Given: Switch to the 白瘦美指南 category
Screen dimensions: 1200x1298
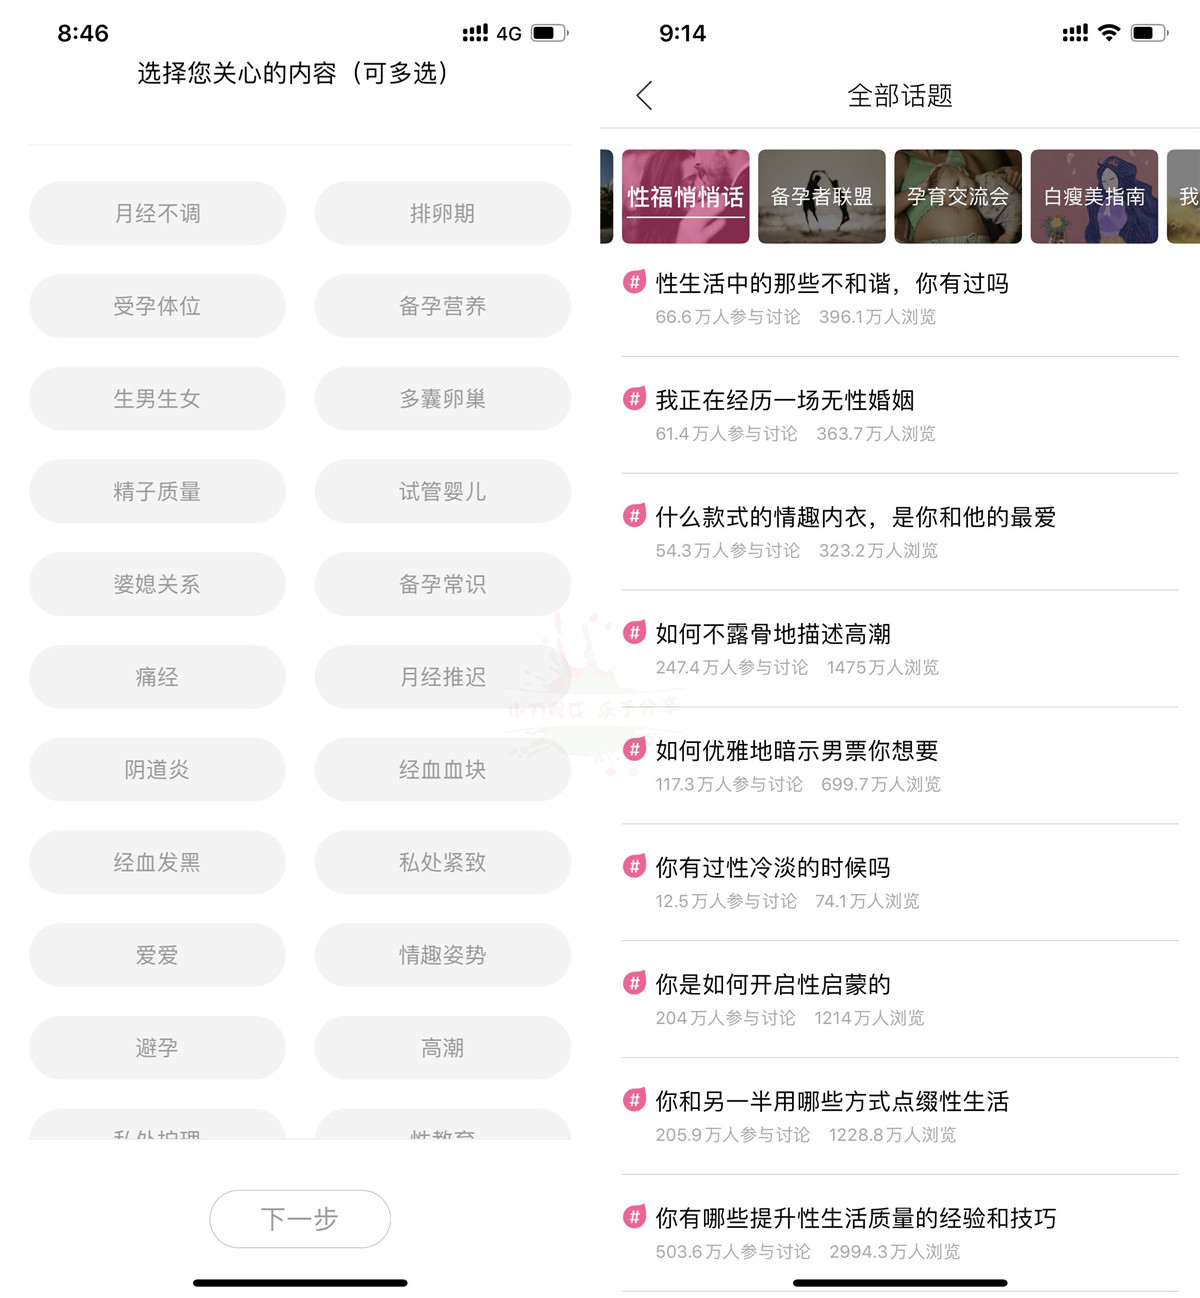Looking at the screenshot, I should (x=1094, y=197).
